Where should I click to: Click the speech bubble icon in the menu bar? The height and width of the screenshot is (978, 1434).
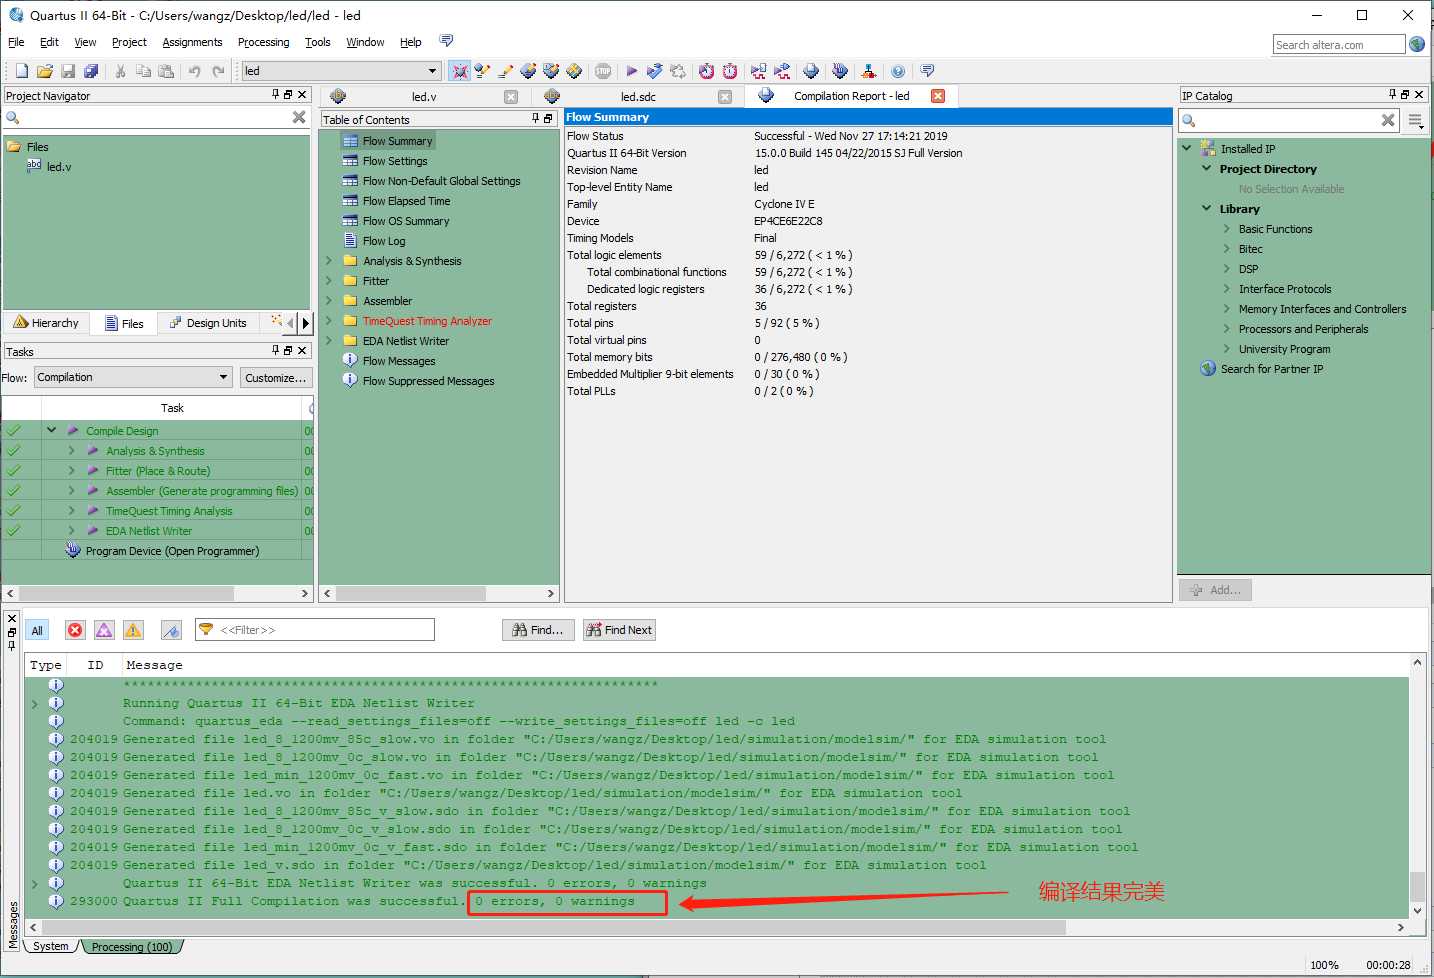pos(446,41)
